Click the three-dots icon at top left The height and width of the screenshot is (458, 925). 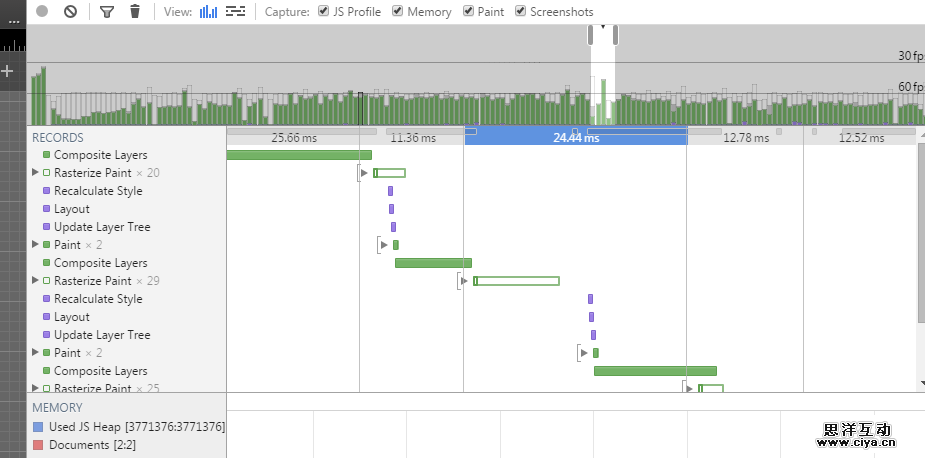13,21
